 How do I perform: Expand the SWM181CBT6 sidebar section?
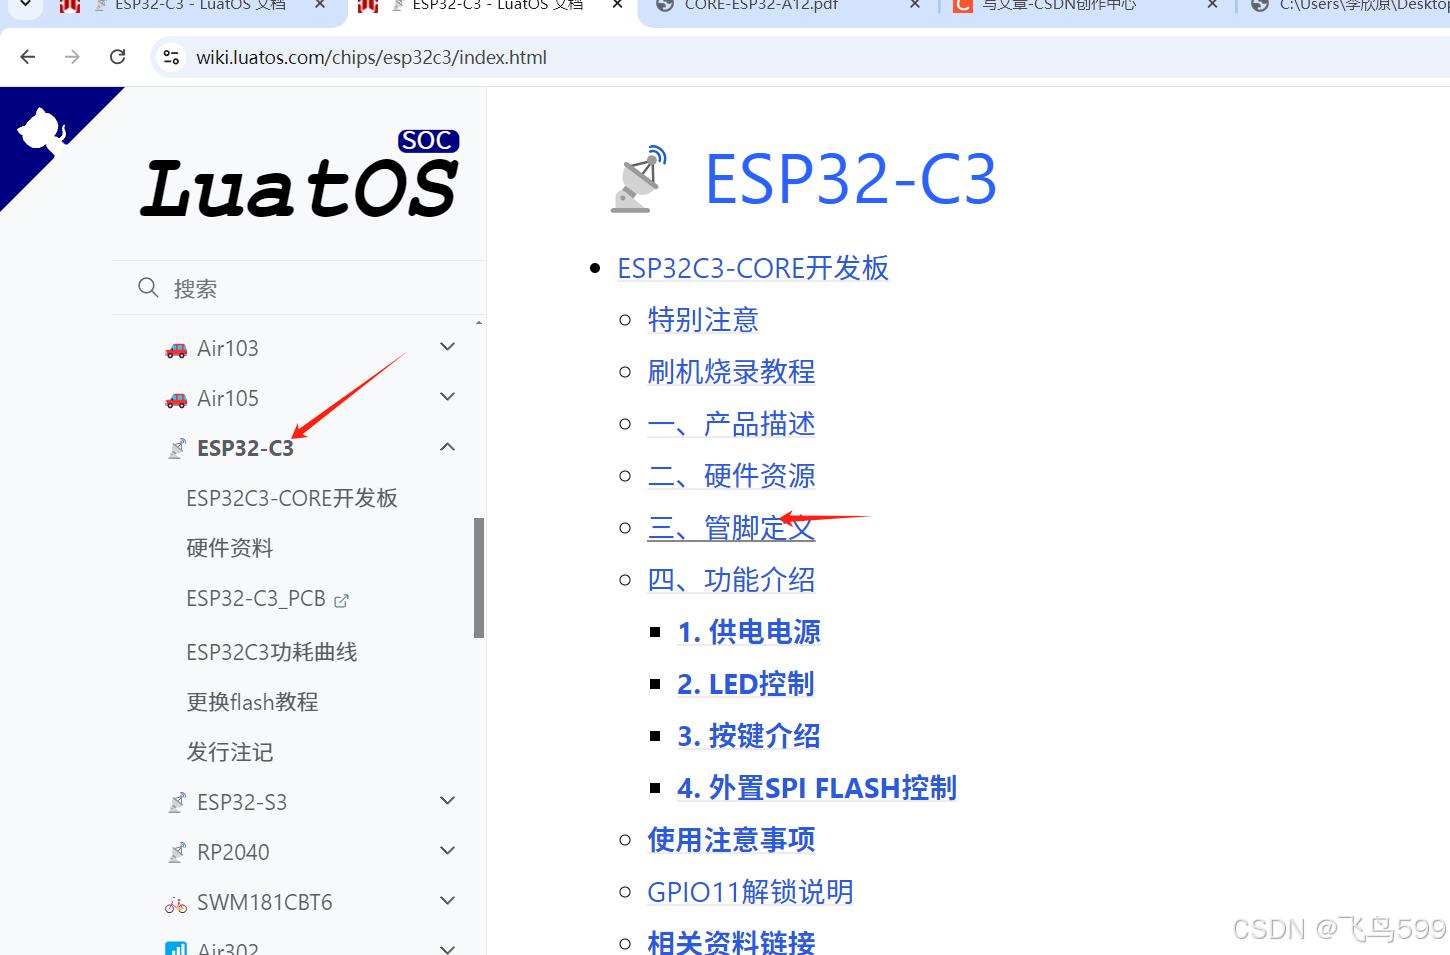point(448,901)
